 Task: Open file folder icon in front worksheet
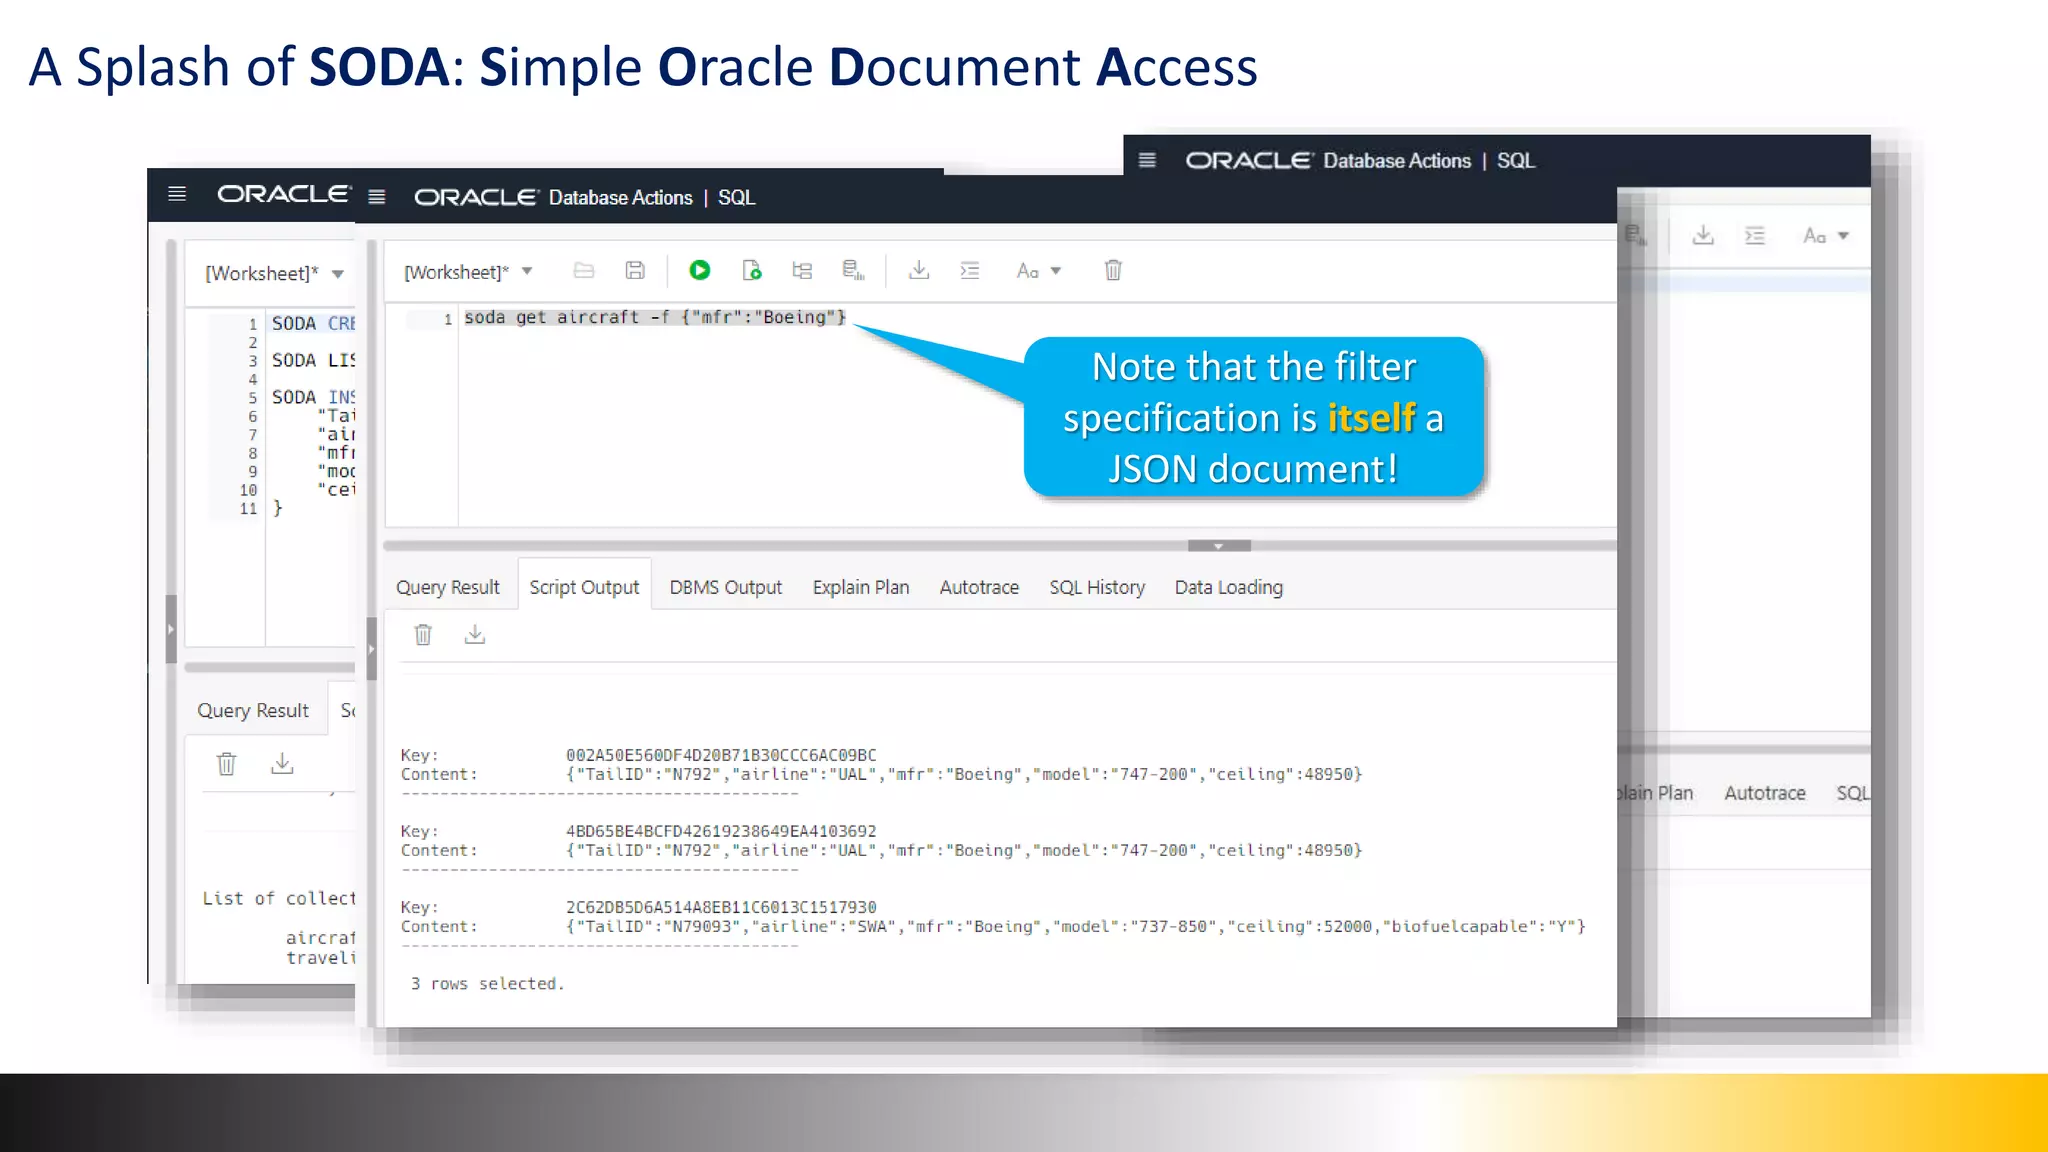584,270
